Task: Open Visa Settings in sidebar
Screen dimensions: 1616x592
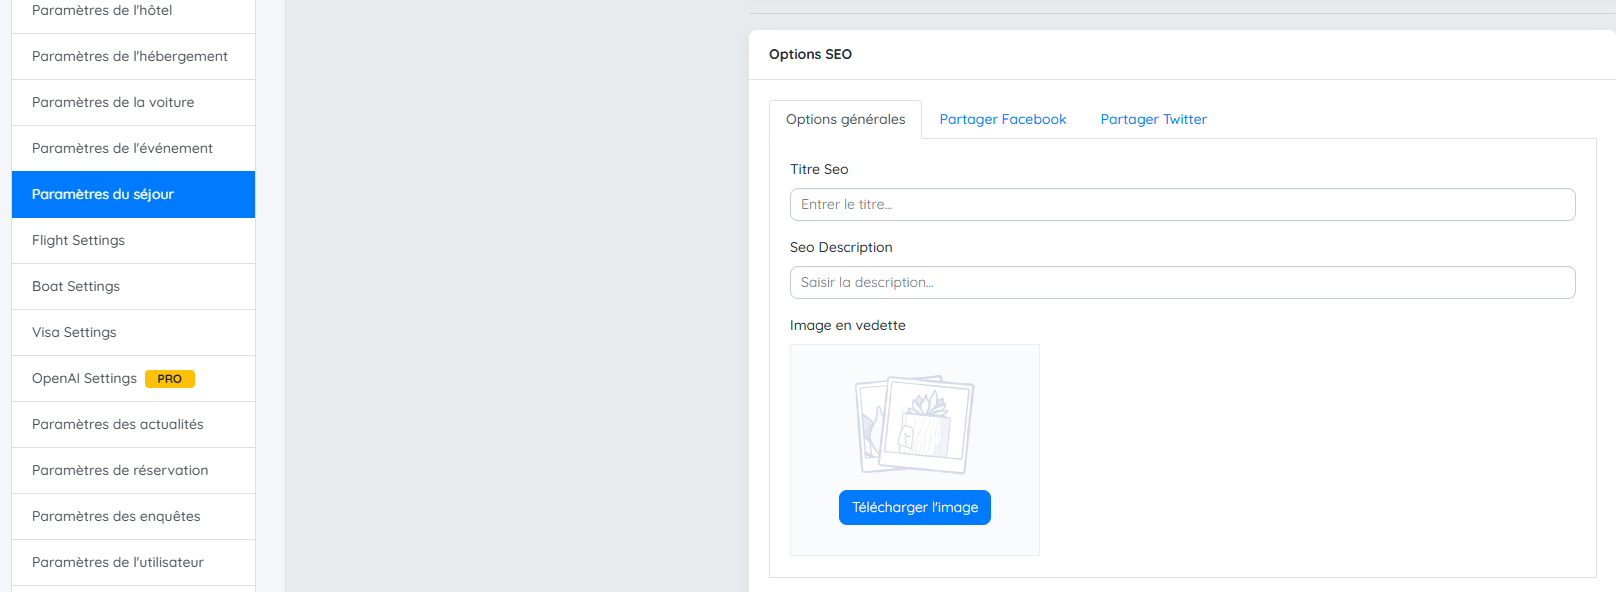Action: [74, 333]
